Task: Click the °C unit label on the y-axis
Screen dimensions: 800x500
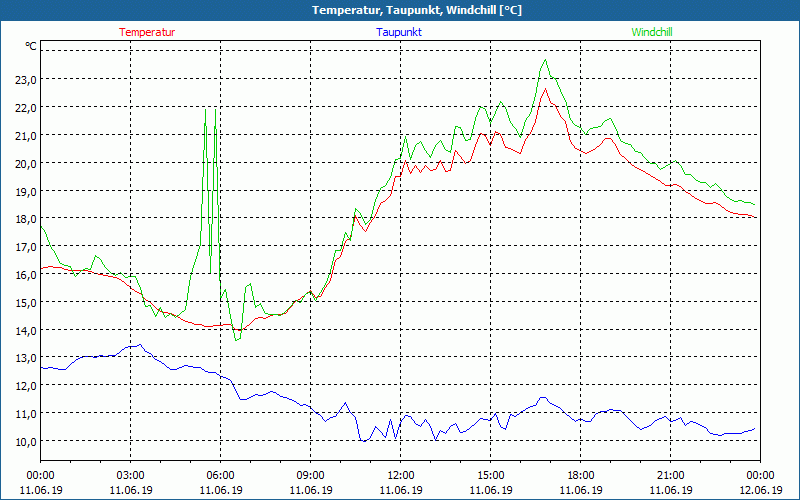Action: (31, 46)
